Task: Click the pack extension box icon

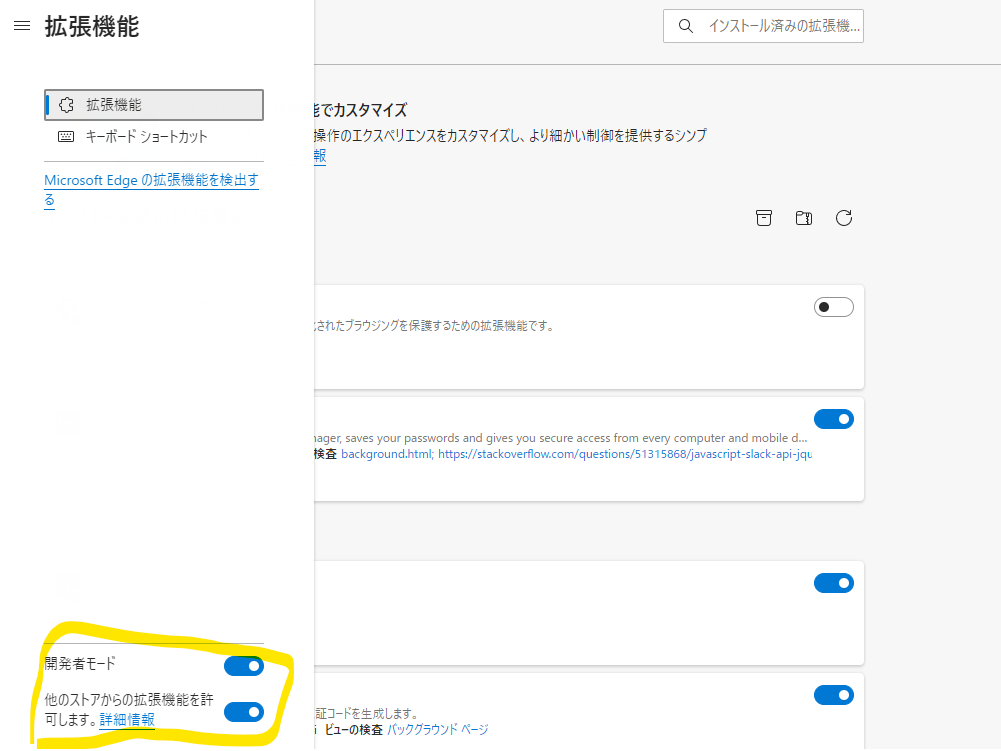Action: click(764, 218)
